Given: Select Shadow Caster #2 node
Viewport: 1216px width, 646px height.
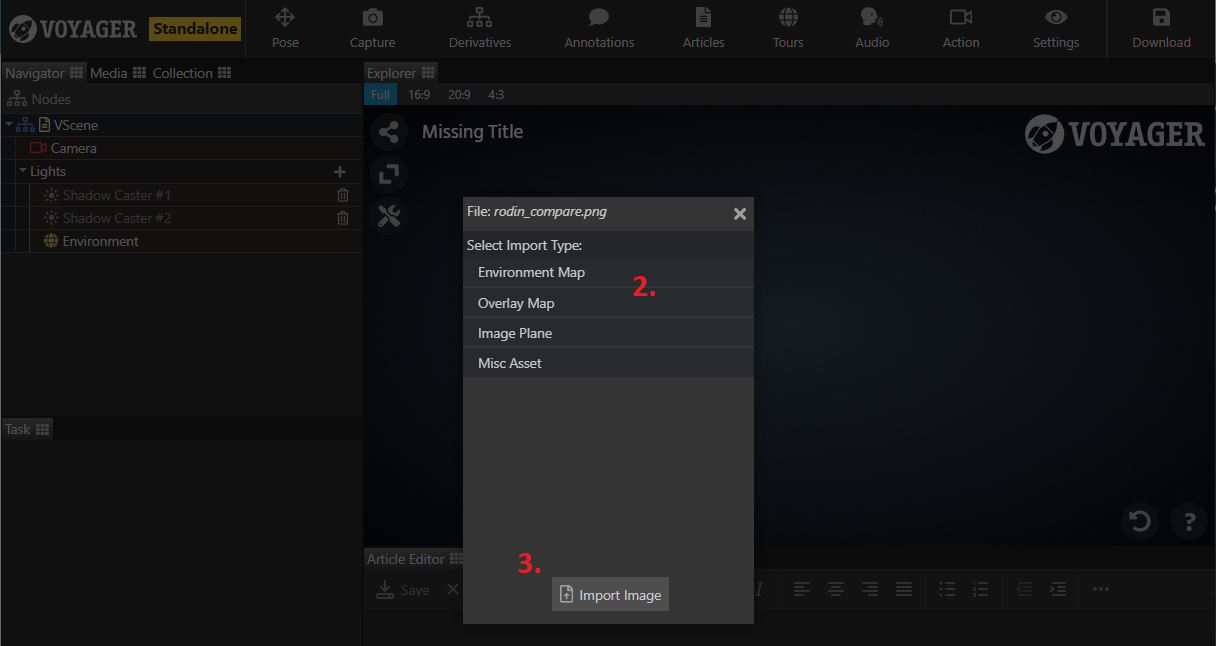Looking at the screenshot, I should pos(117,218).
